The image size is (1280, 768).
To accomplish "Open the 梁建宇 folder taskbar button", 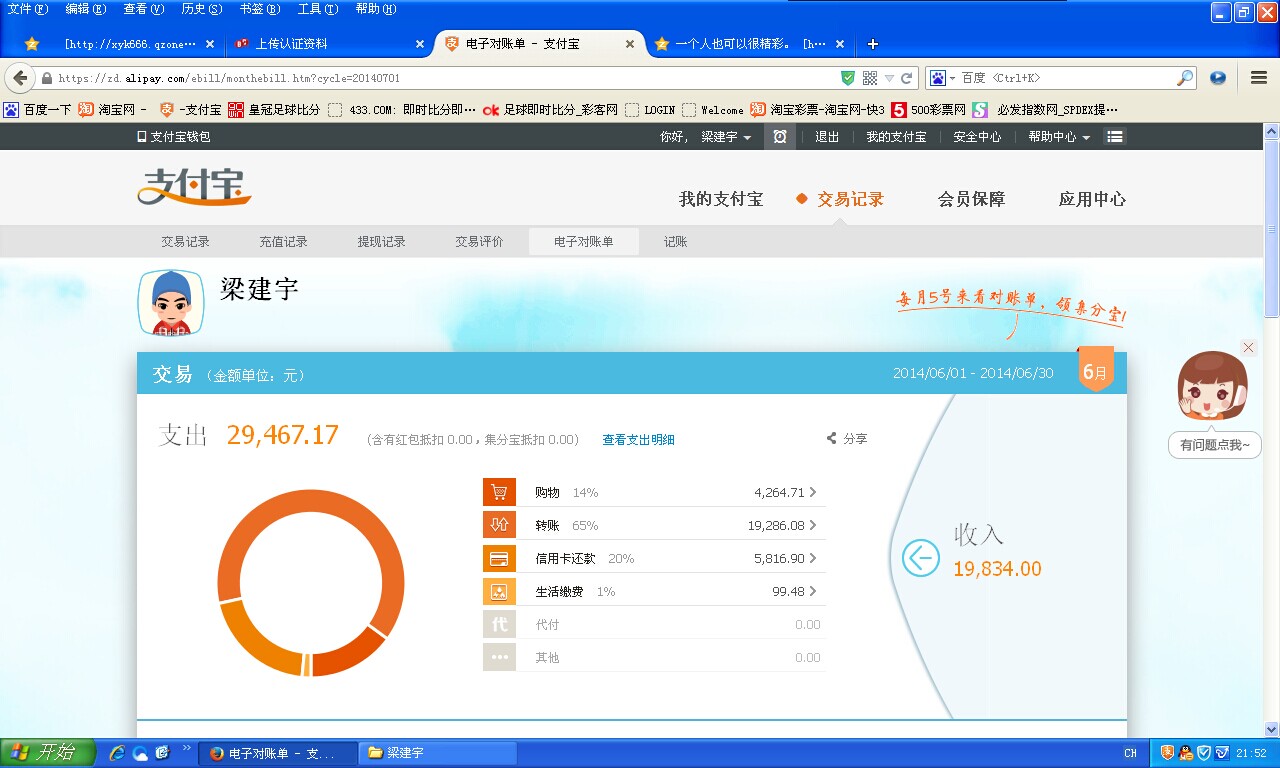I will pos(437,753).
